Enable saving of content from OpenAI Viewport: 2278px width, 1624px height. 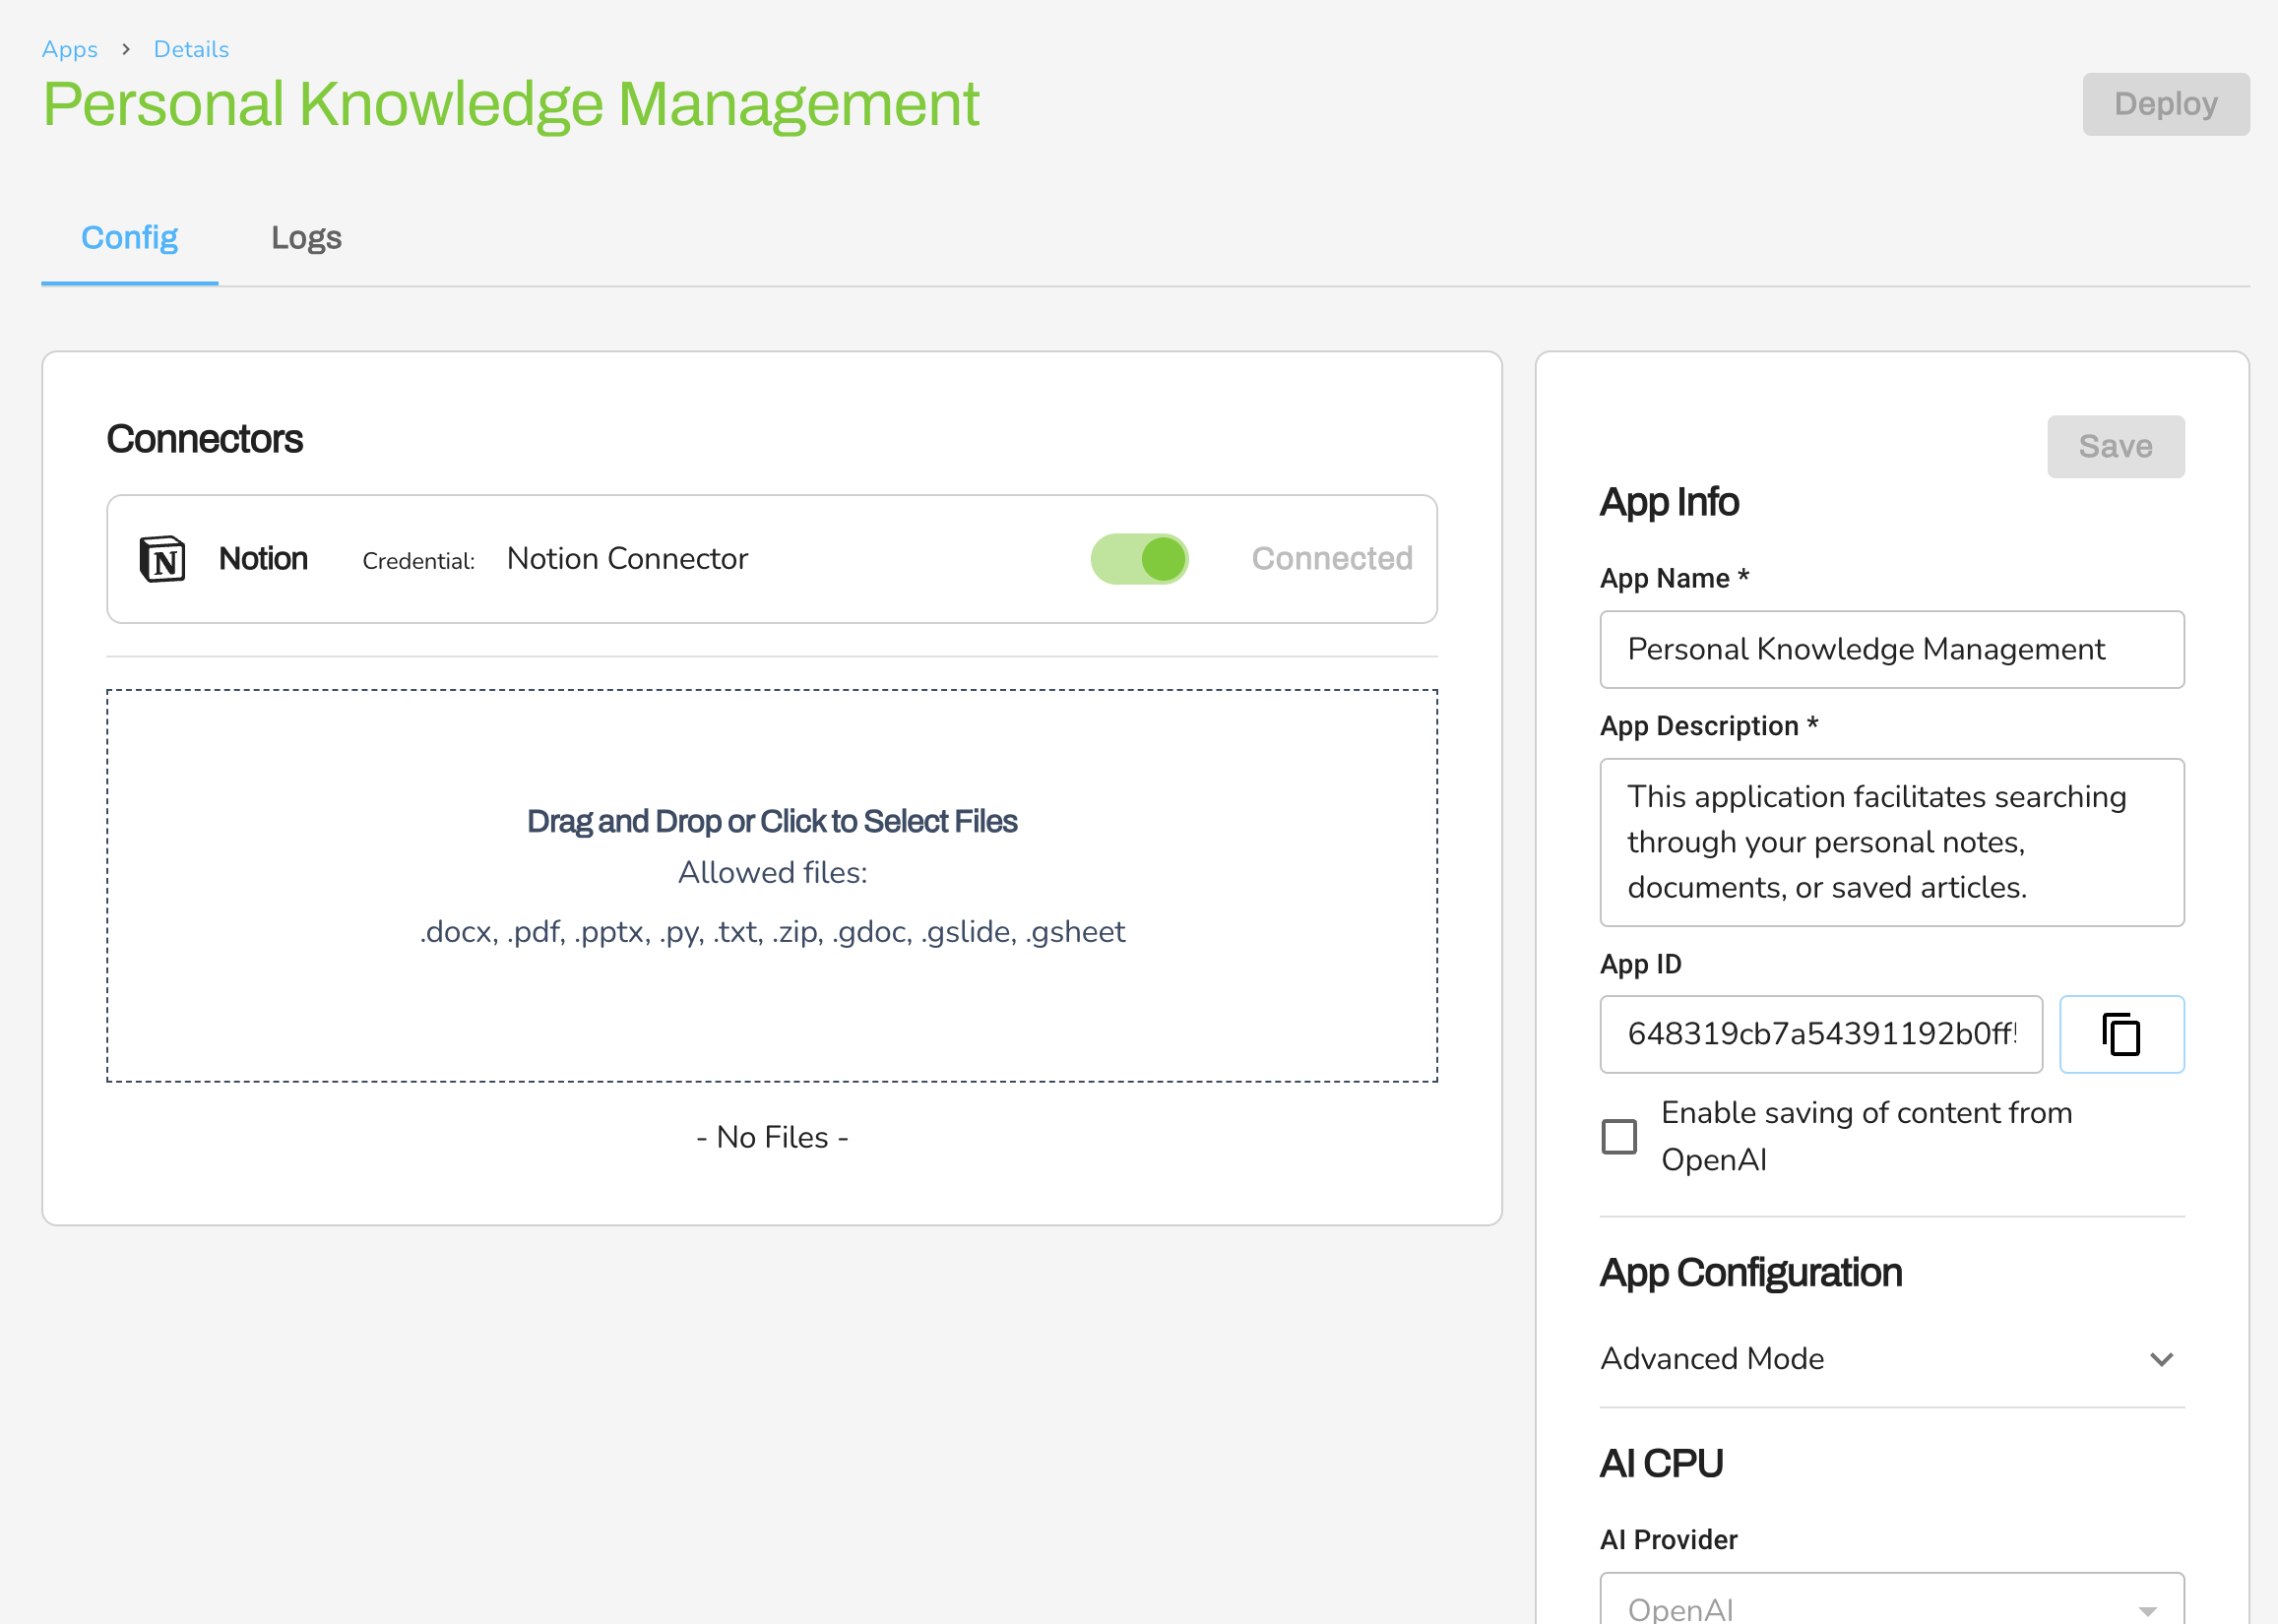1619,1137
